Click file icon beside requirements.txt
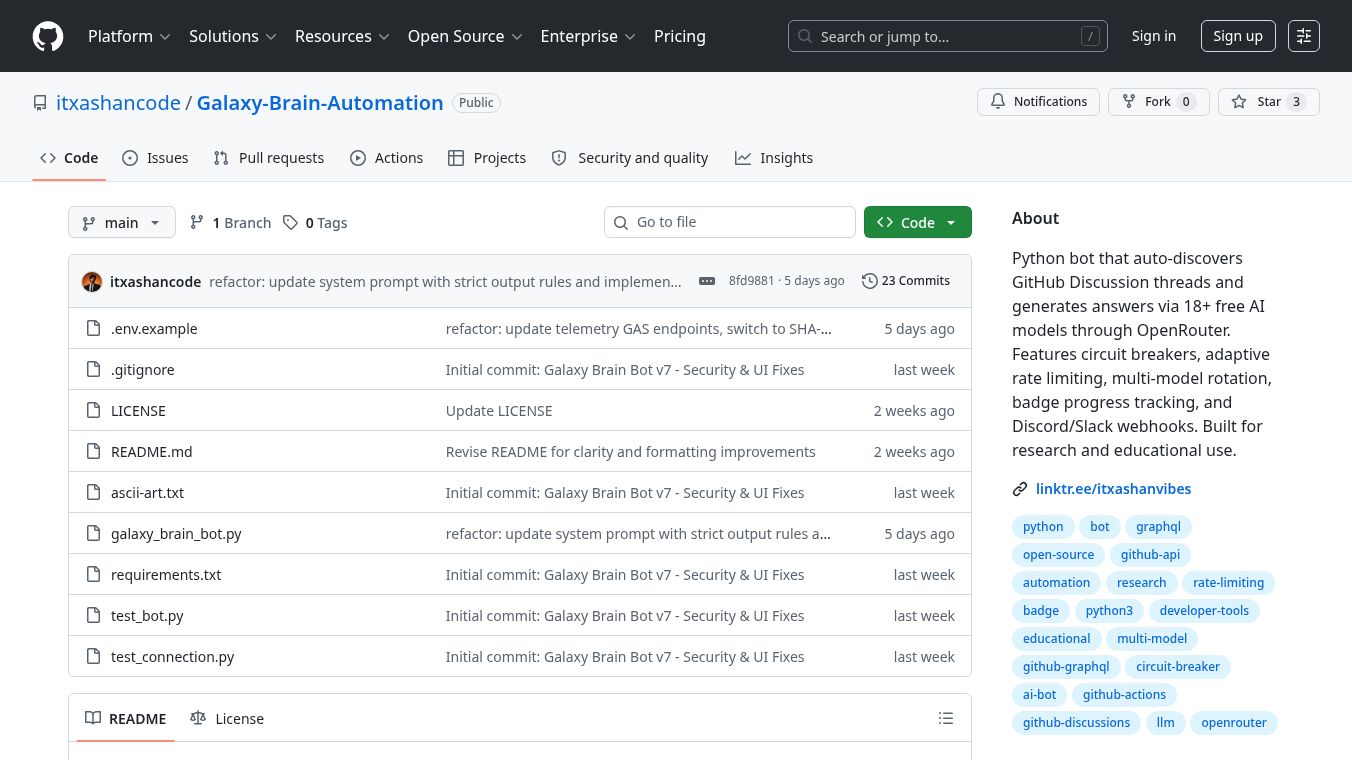 pyautogui.click(x=93, y=575)
